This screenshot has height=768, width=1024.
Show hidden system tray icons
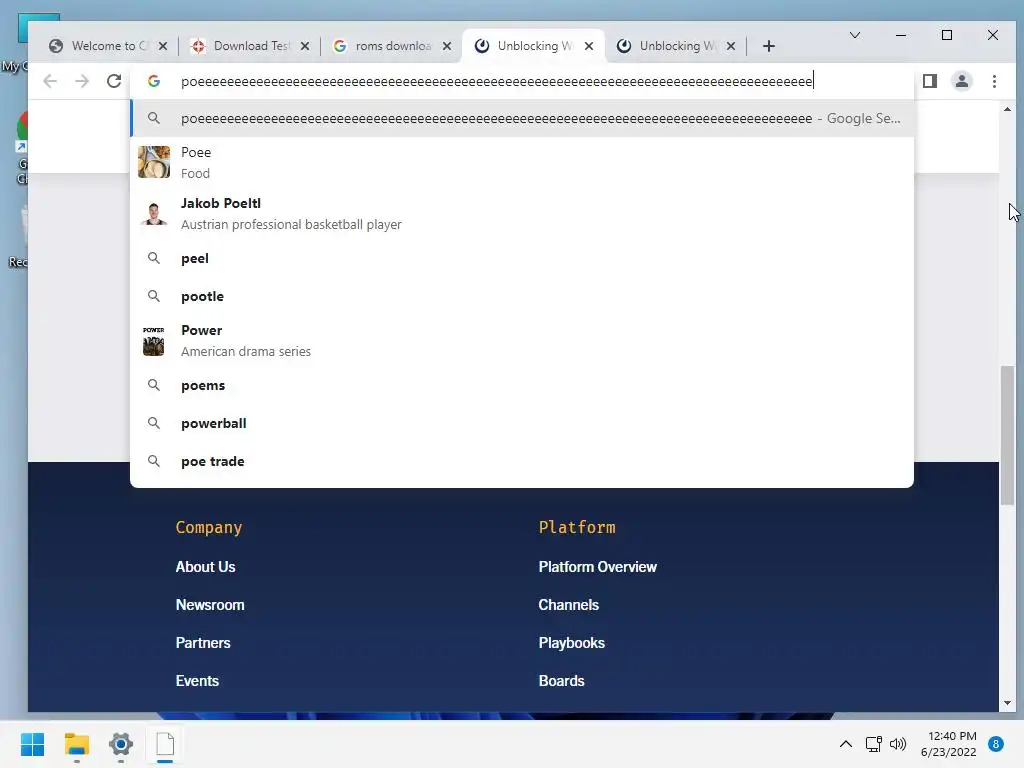(845, 744)
